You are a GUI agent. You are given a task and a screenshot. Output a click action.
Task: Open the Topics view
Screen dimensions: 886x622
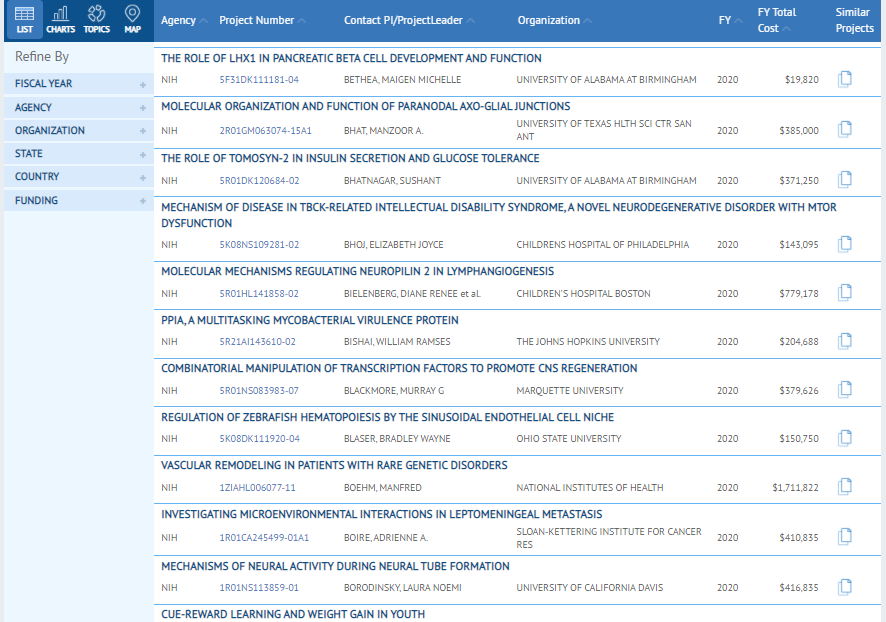(97, 20)
